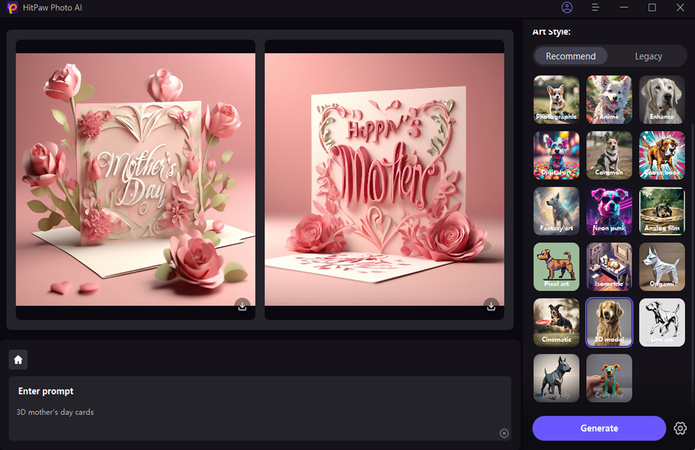Select the Pixel art style
Viewport: 695px width, 450px height.
point(556,266)
